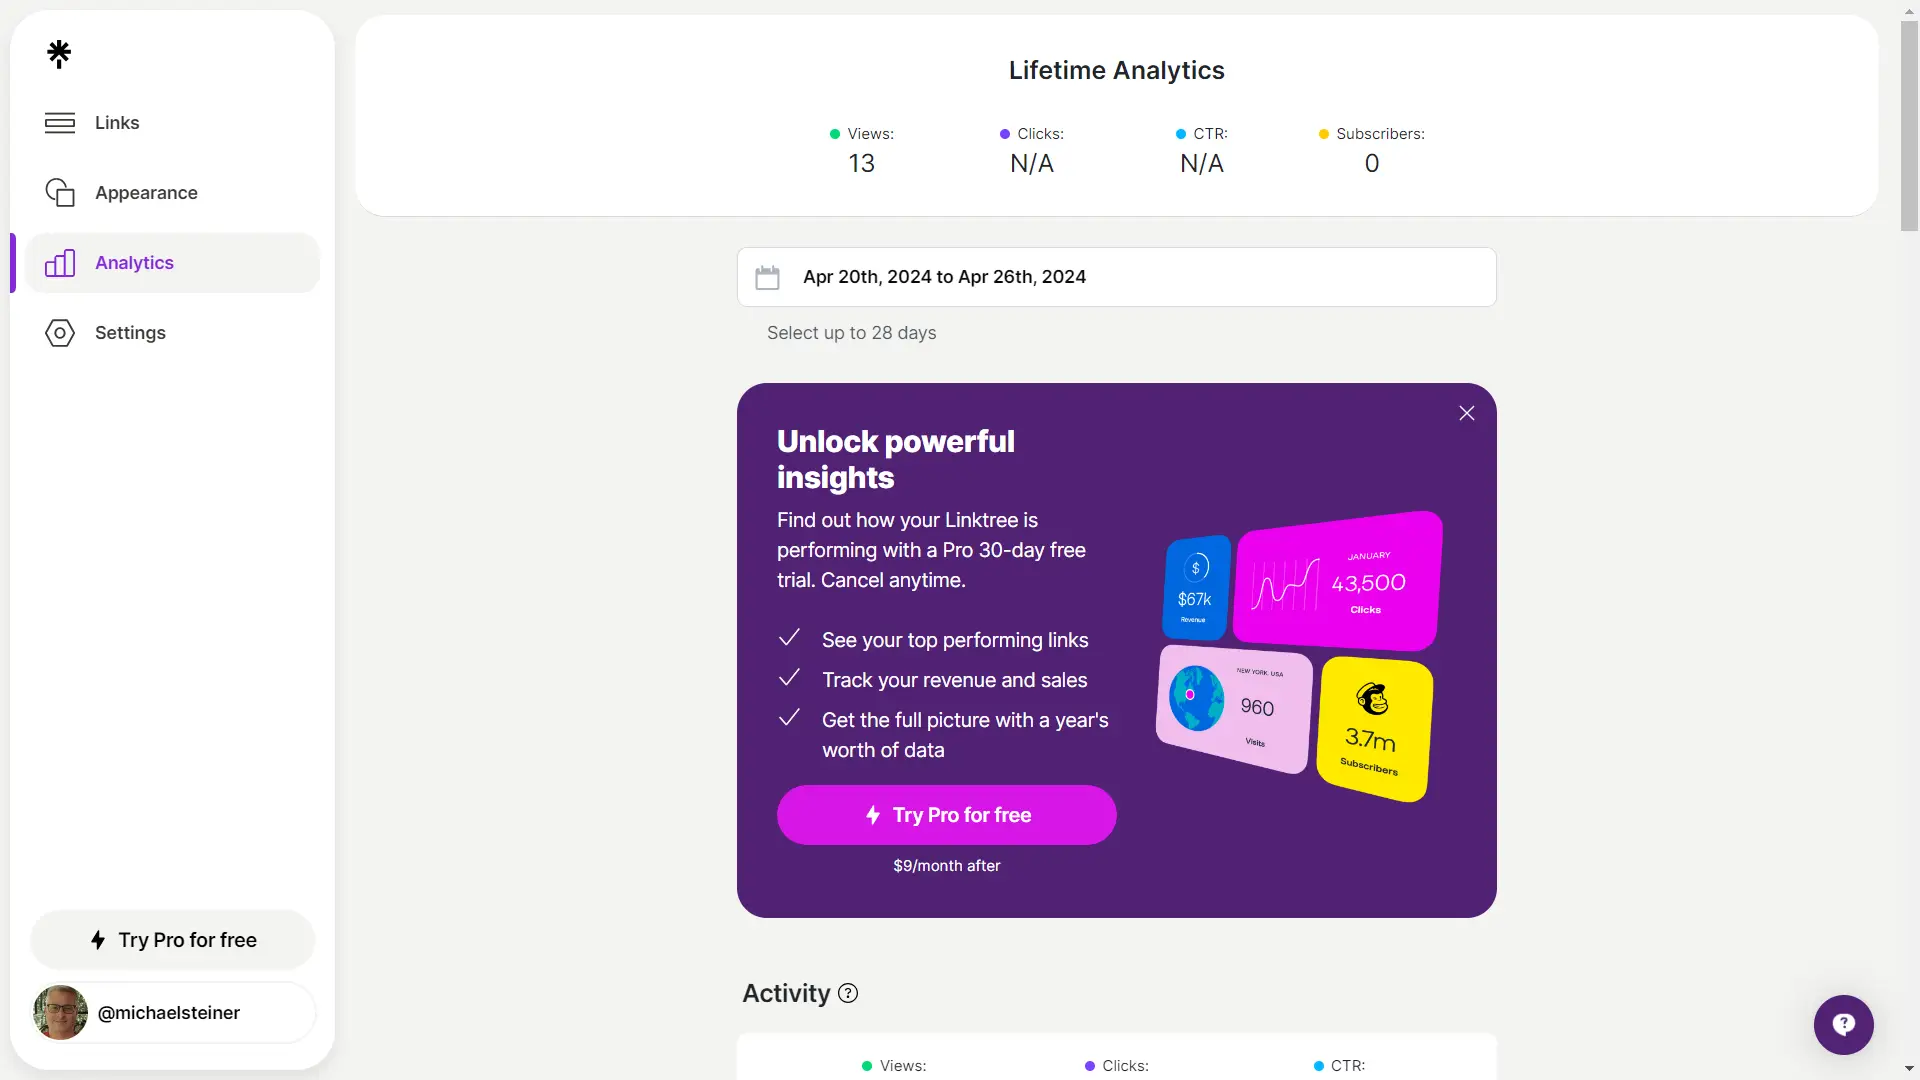Click the calendar date picker icon

point(765,276)
